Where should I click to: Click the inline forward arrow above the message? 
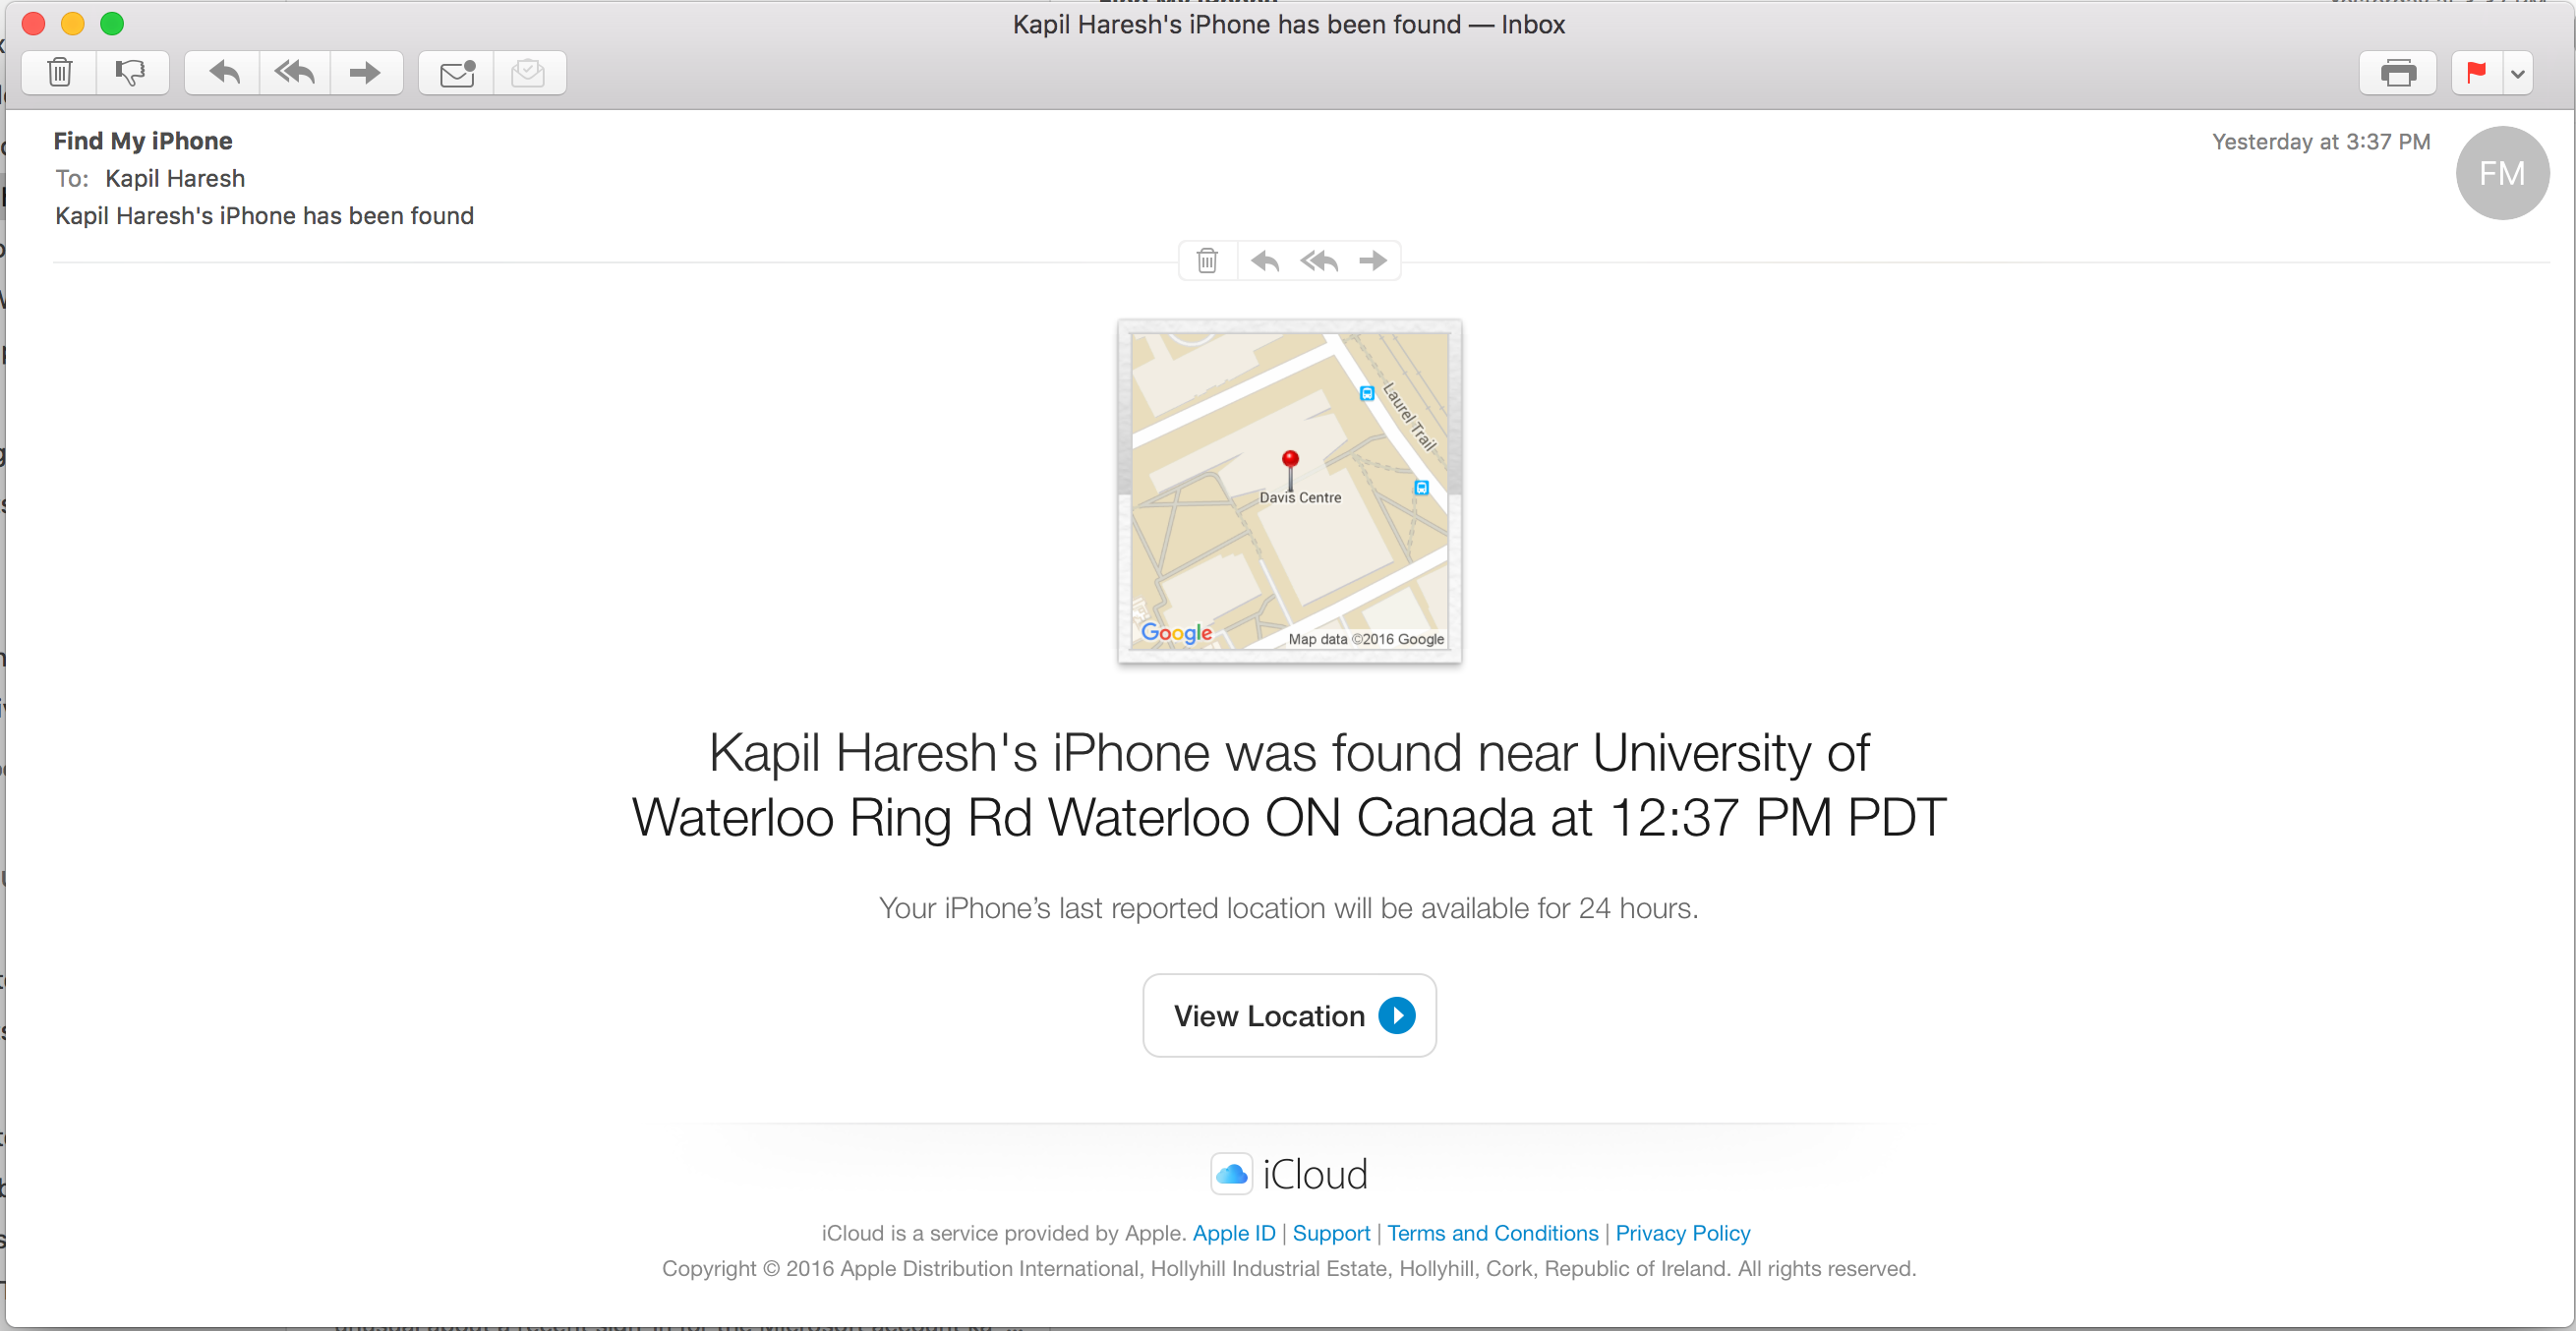[1373, 261]
